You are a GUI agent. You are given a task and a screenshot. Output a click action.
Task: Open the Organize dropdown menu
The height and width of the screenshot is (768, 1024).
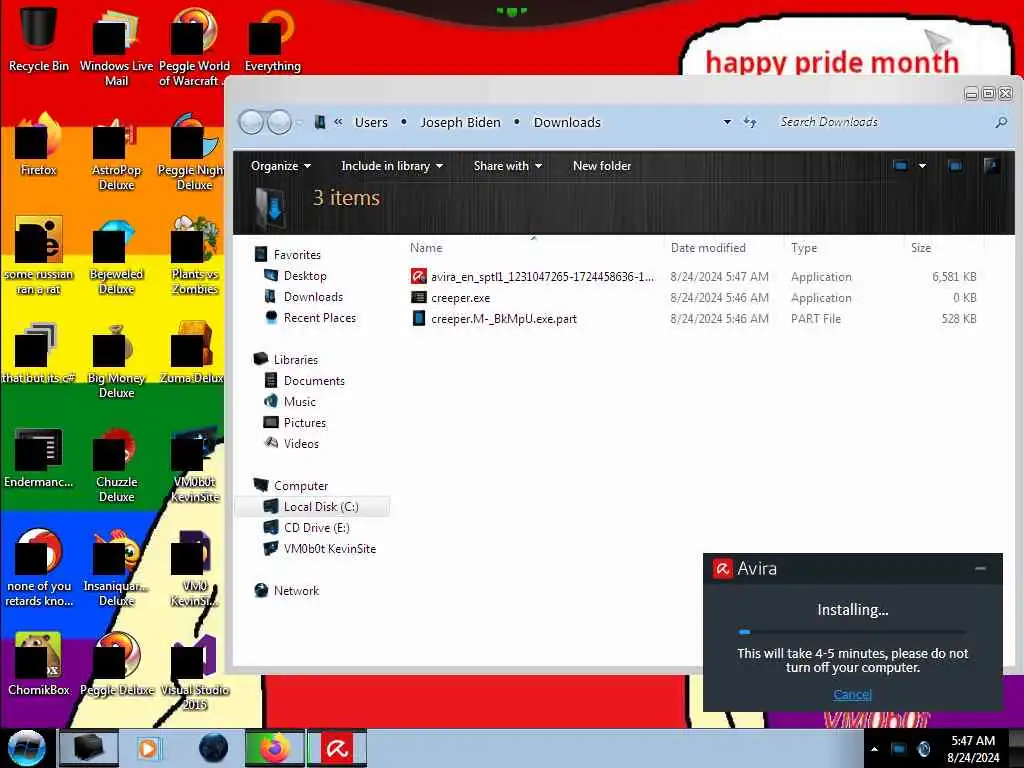click(x=281, y=166)
